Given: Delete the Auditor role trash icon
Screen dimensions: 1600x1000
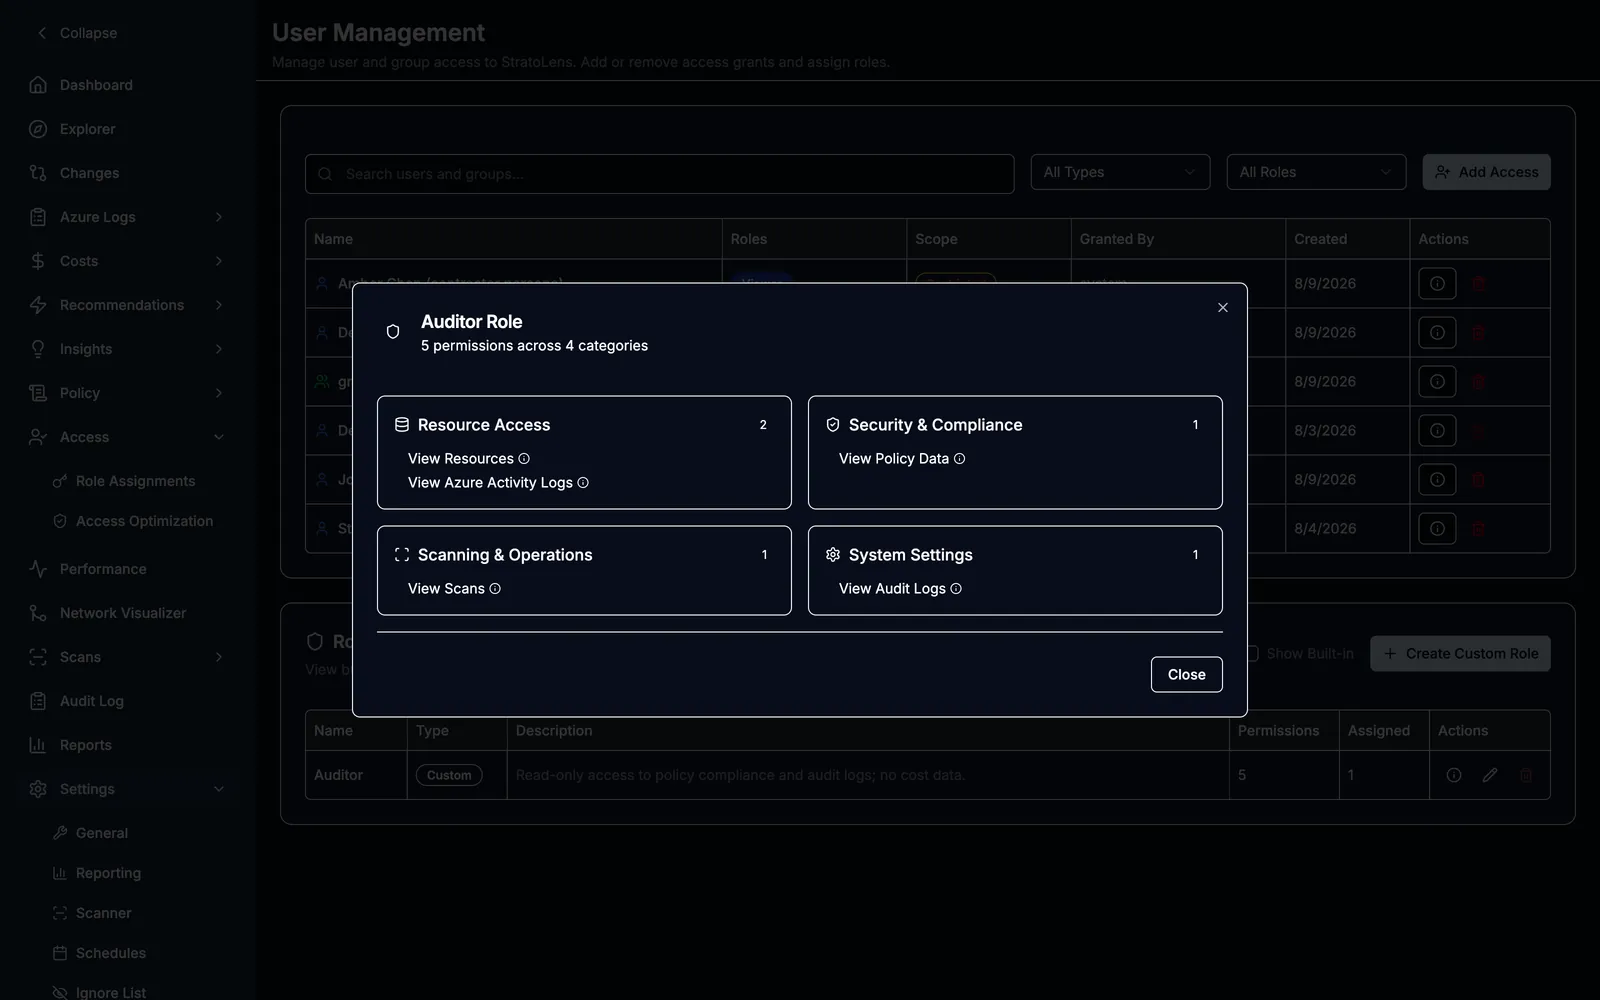Looking at the screenshot, I should pos(1526,775).
